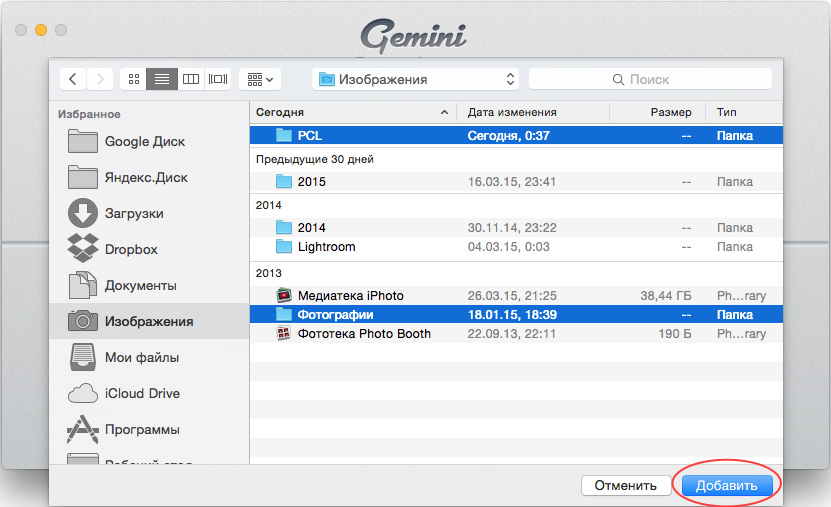
Task: Sort by the Сегодня name column header
Action: tap(351, 112)
